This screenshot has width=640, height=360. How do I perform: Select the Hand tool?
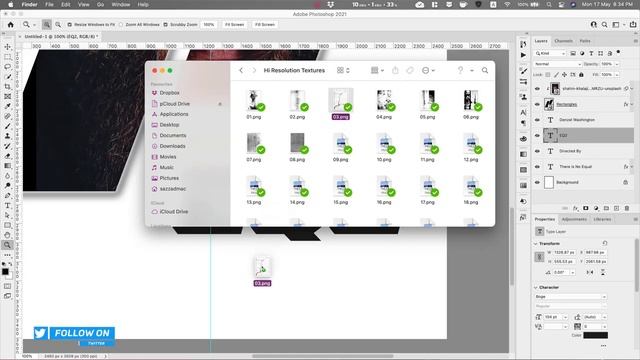[7, 235]
